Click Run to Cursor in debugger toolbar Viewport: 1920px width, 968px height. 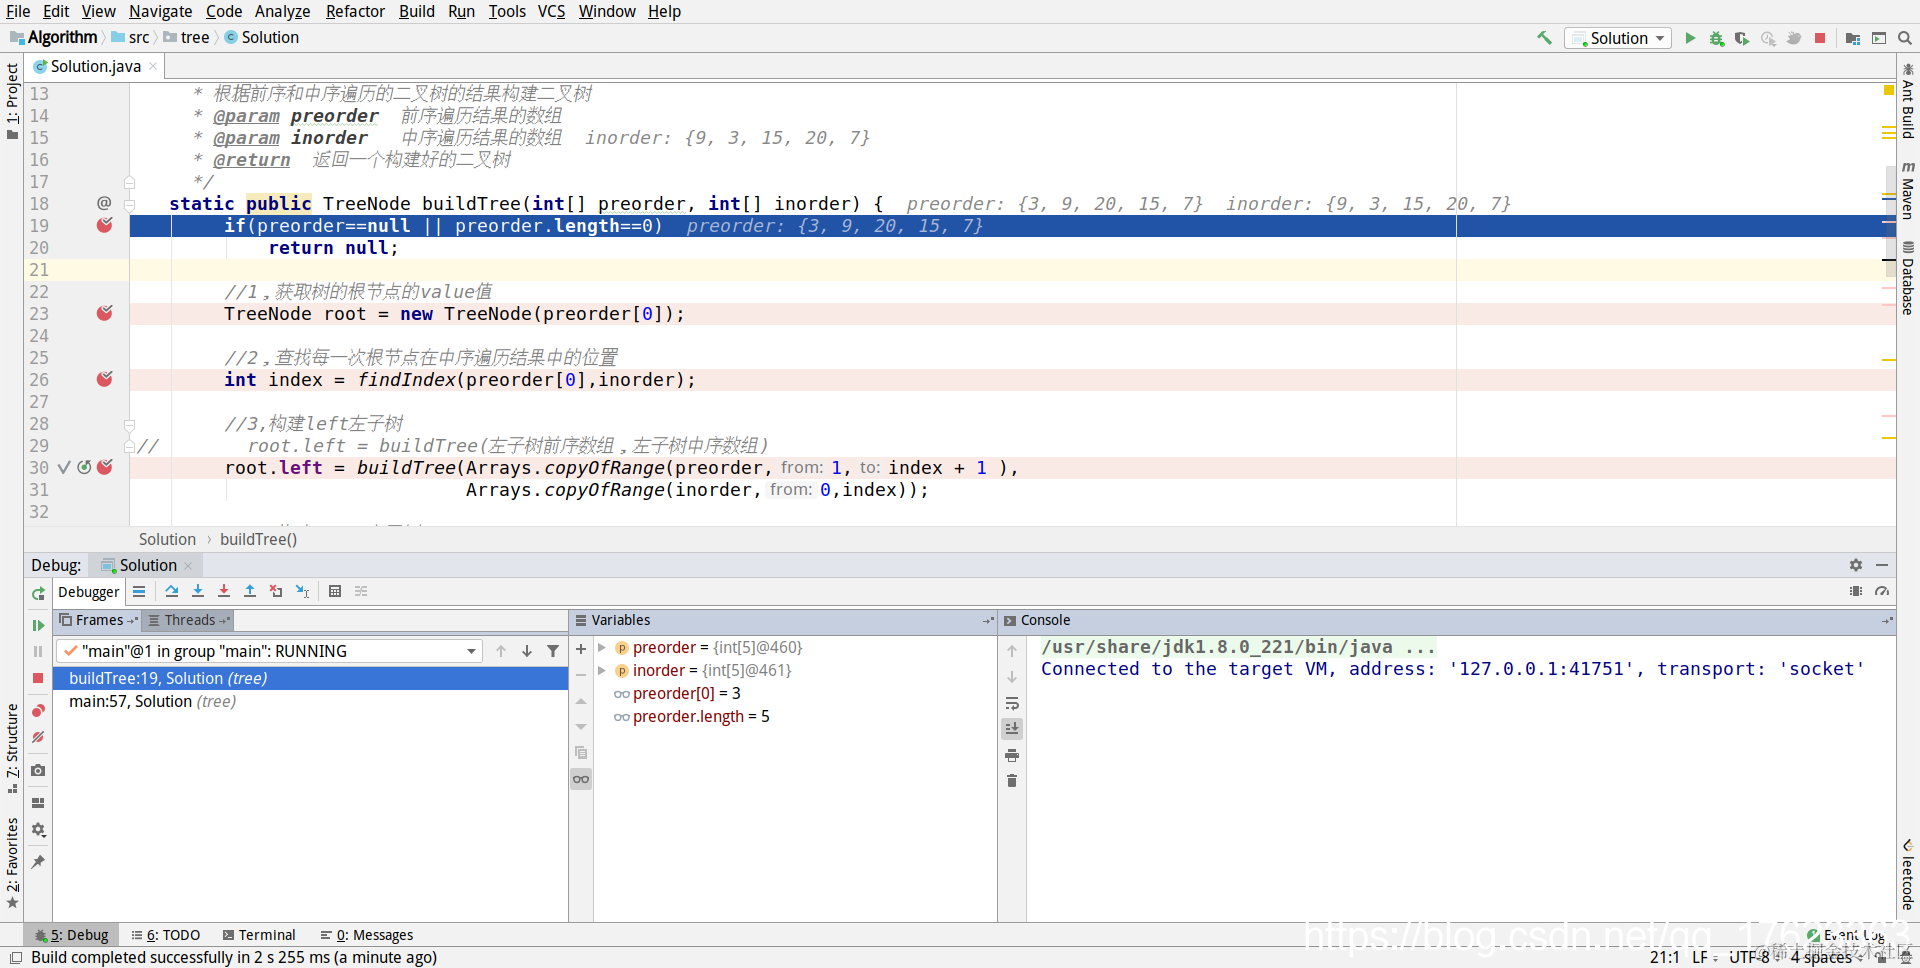pos(302,591)
